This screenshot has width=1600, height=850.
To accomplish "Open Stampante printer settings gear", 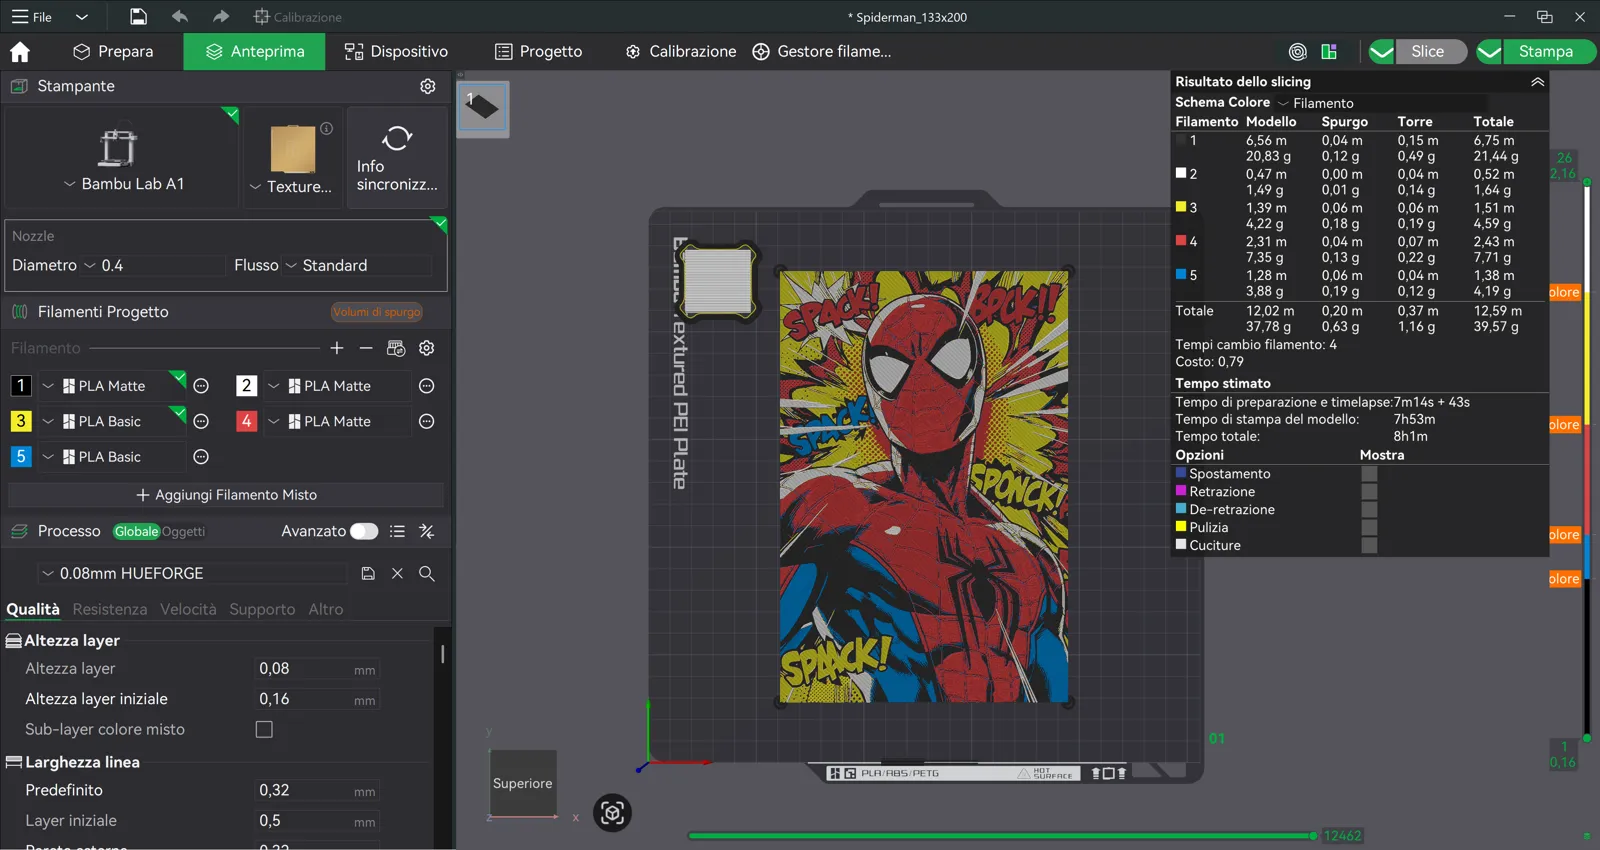I will [x=428, y=86].
